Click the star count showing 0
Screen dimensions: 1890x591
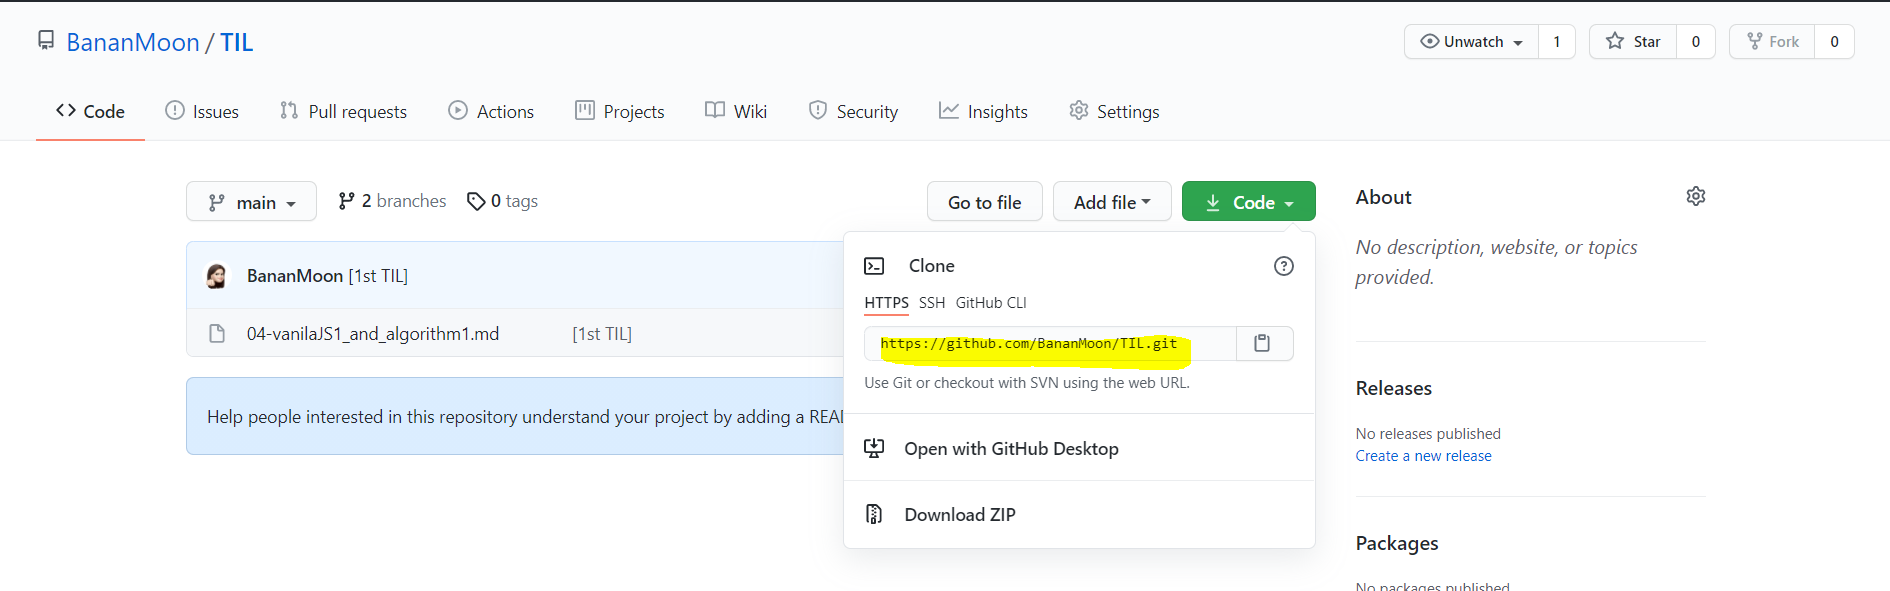click(x=1696, y=41)
